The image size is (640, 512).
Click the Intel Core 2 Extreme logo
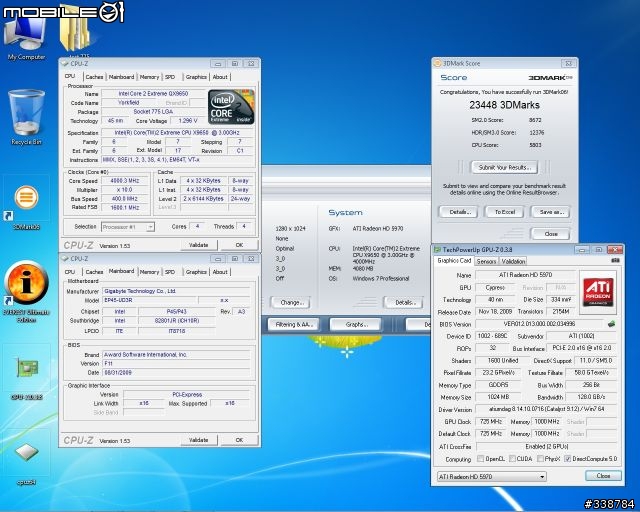pyautogui.click(x=231, y=107)
